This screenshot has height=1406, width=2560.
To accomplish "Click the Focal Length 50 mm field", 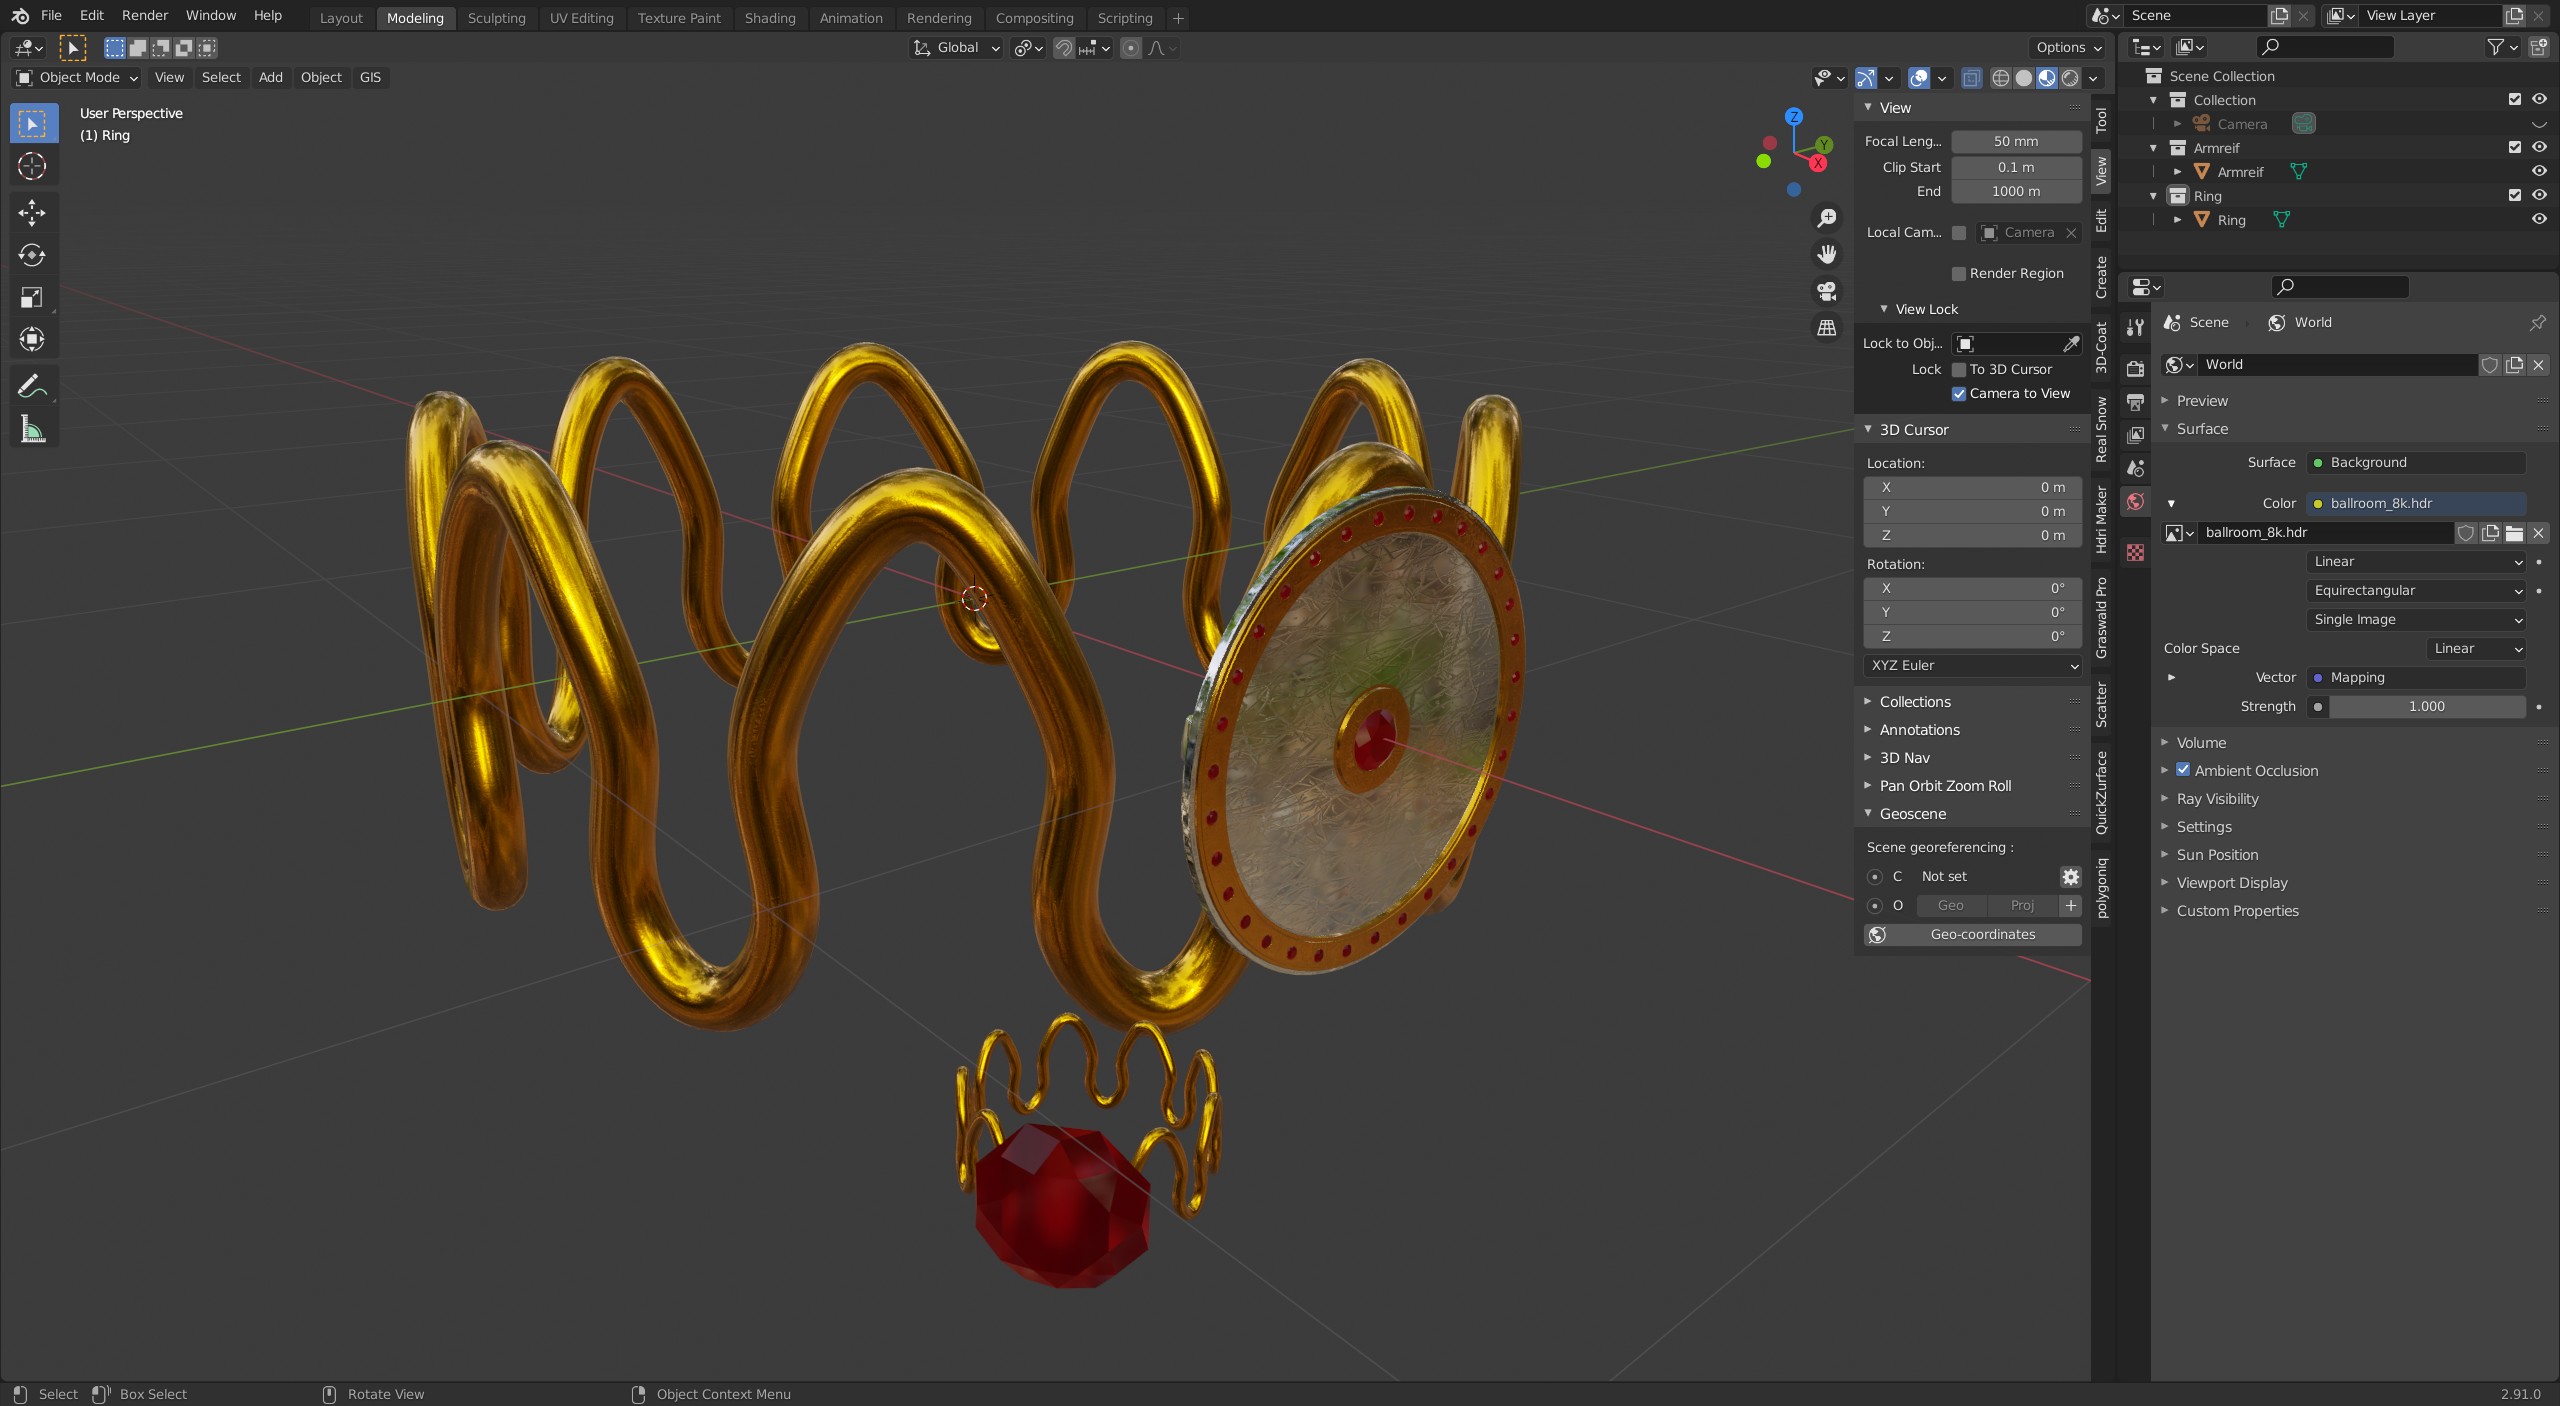I will click(x=2015, y=142).
